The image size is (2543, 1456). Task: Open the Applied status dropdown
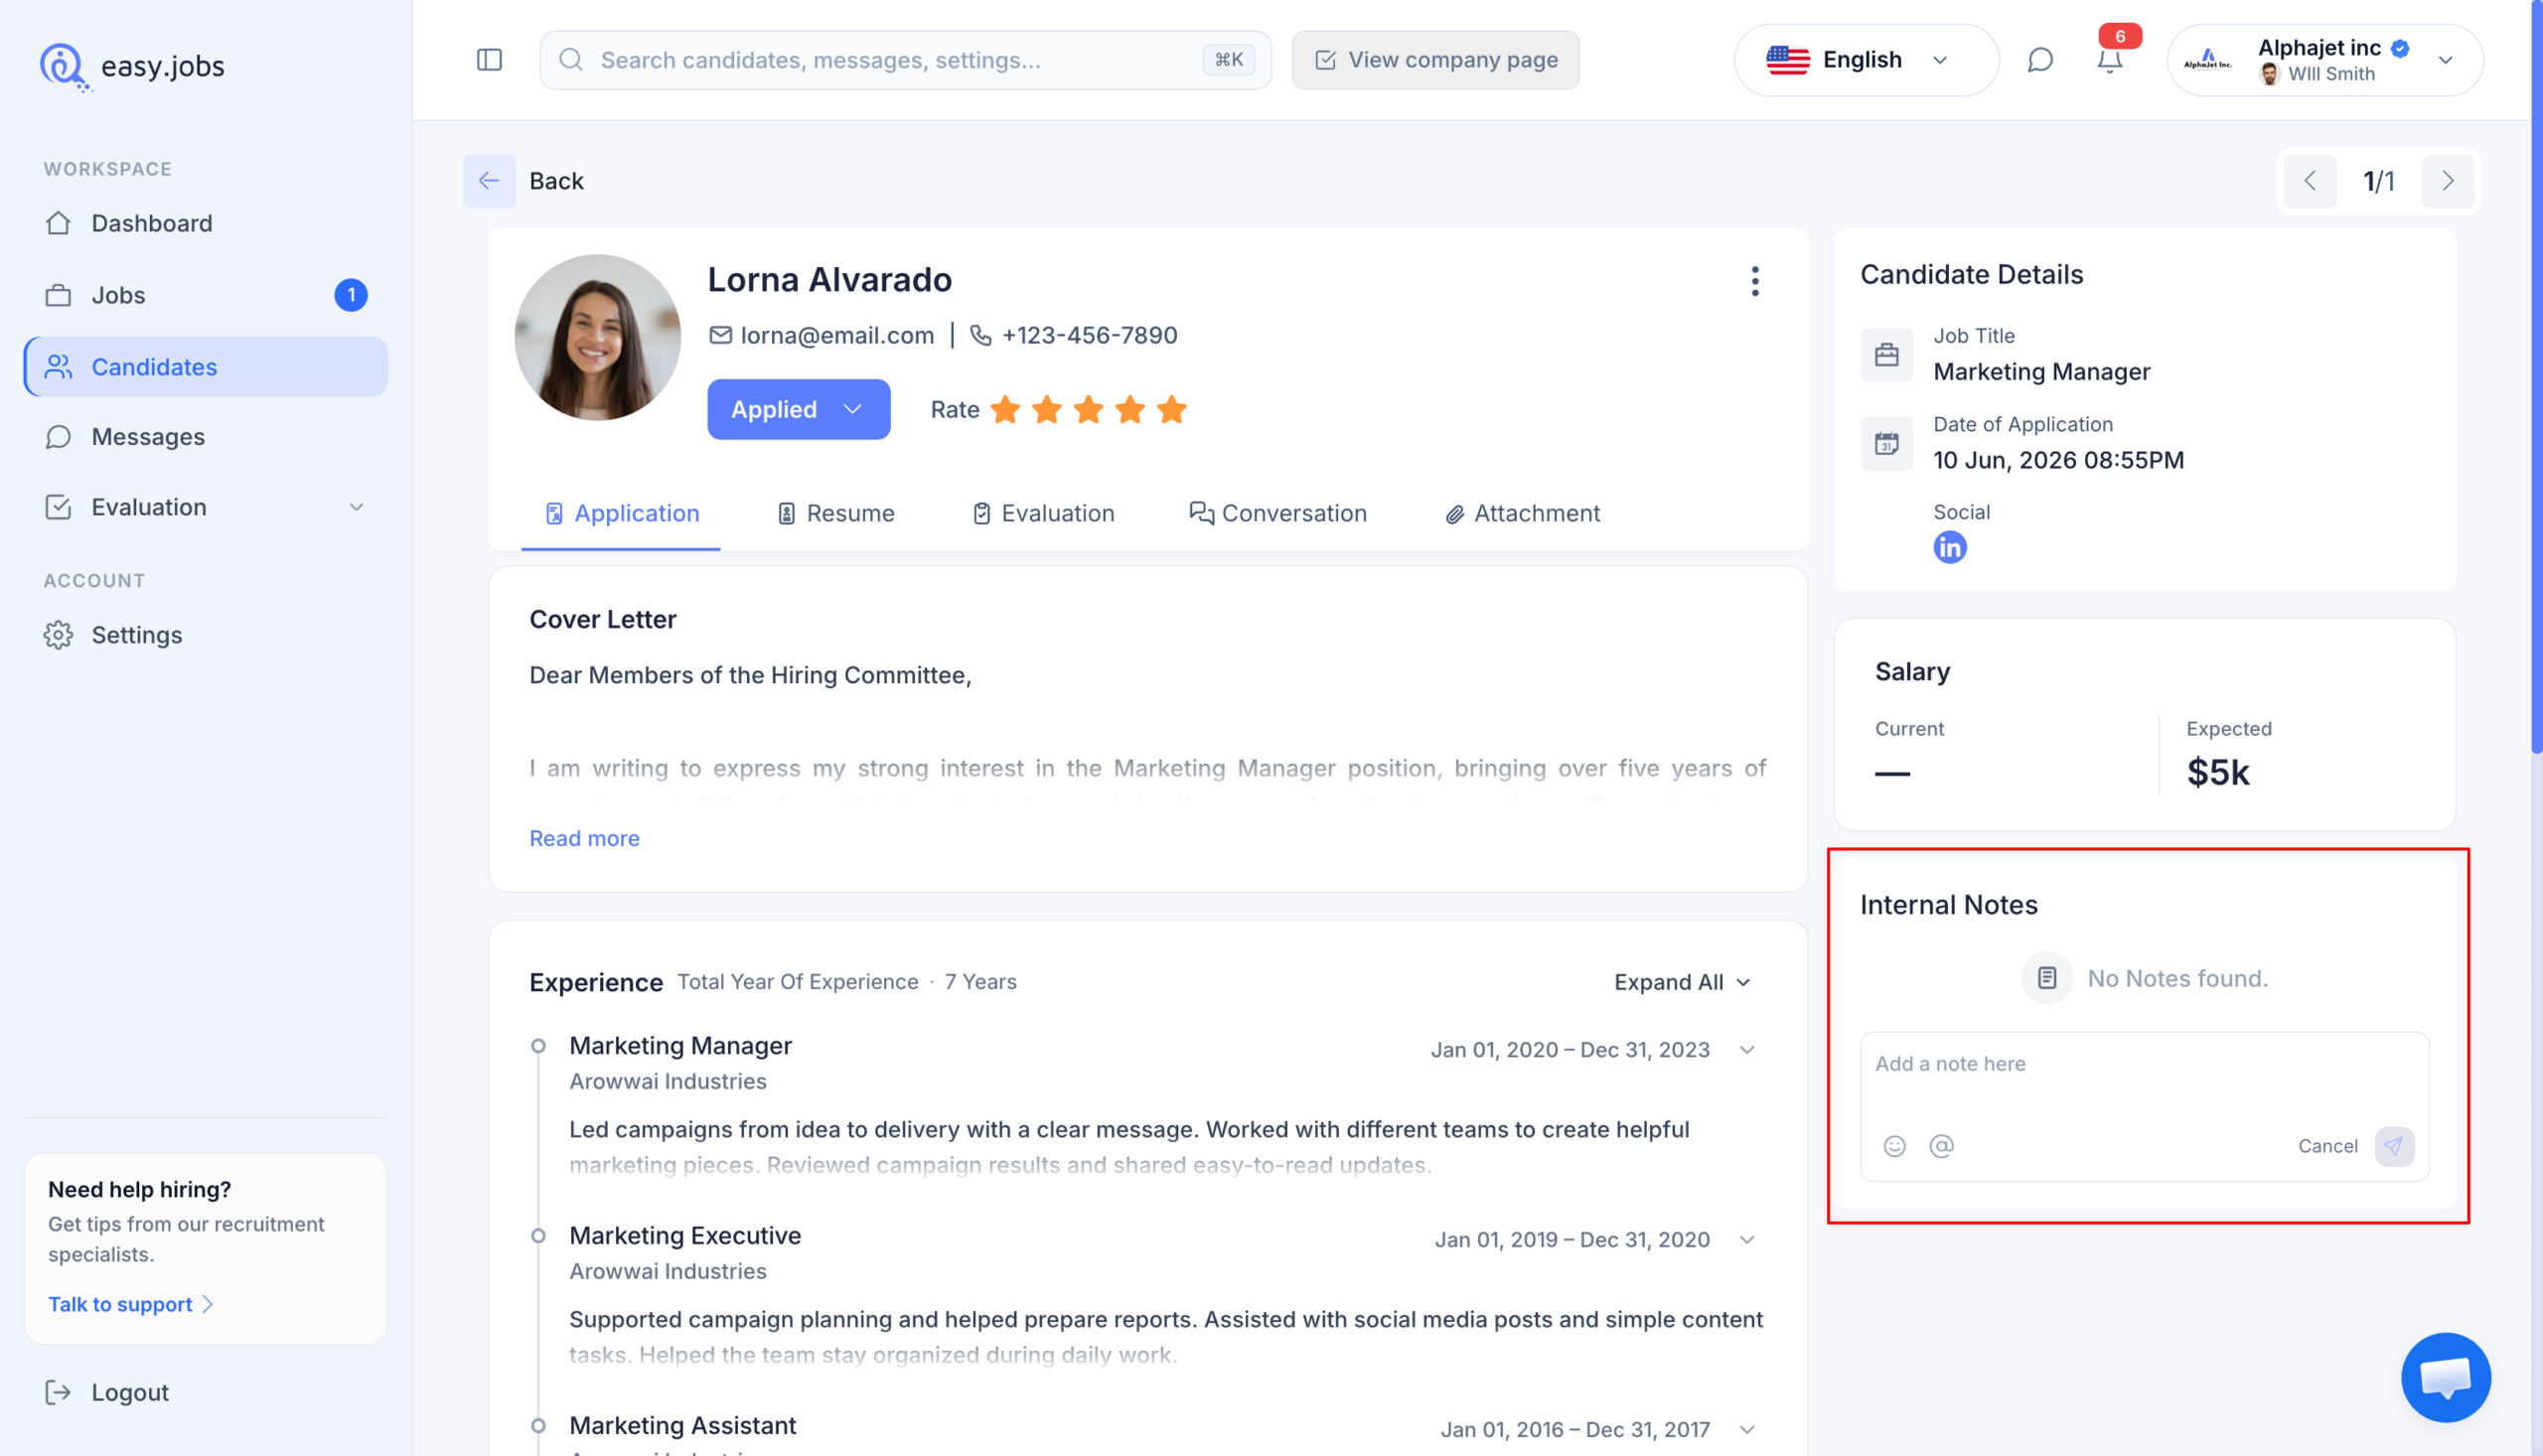point(798,409)
